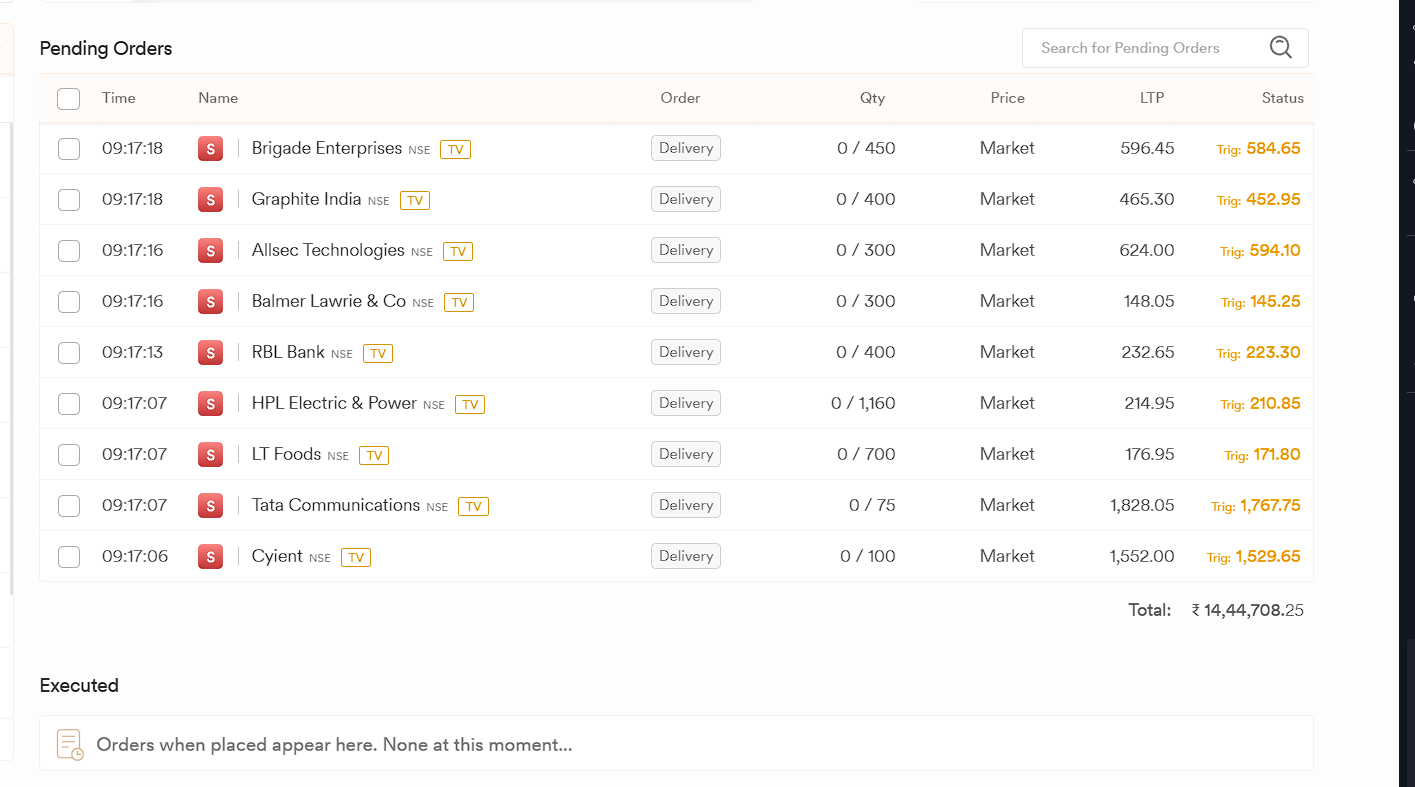This screenshot has height=787, width=1415.
Task: Open the Graphite India stock name
Action: coord(306,199)
